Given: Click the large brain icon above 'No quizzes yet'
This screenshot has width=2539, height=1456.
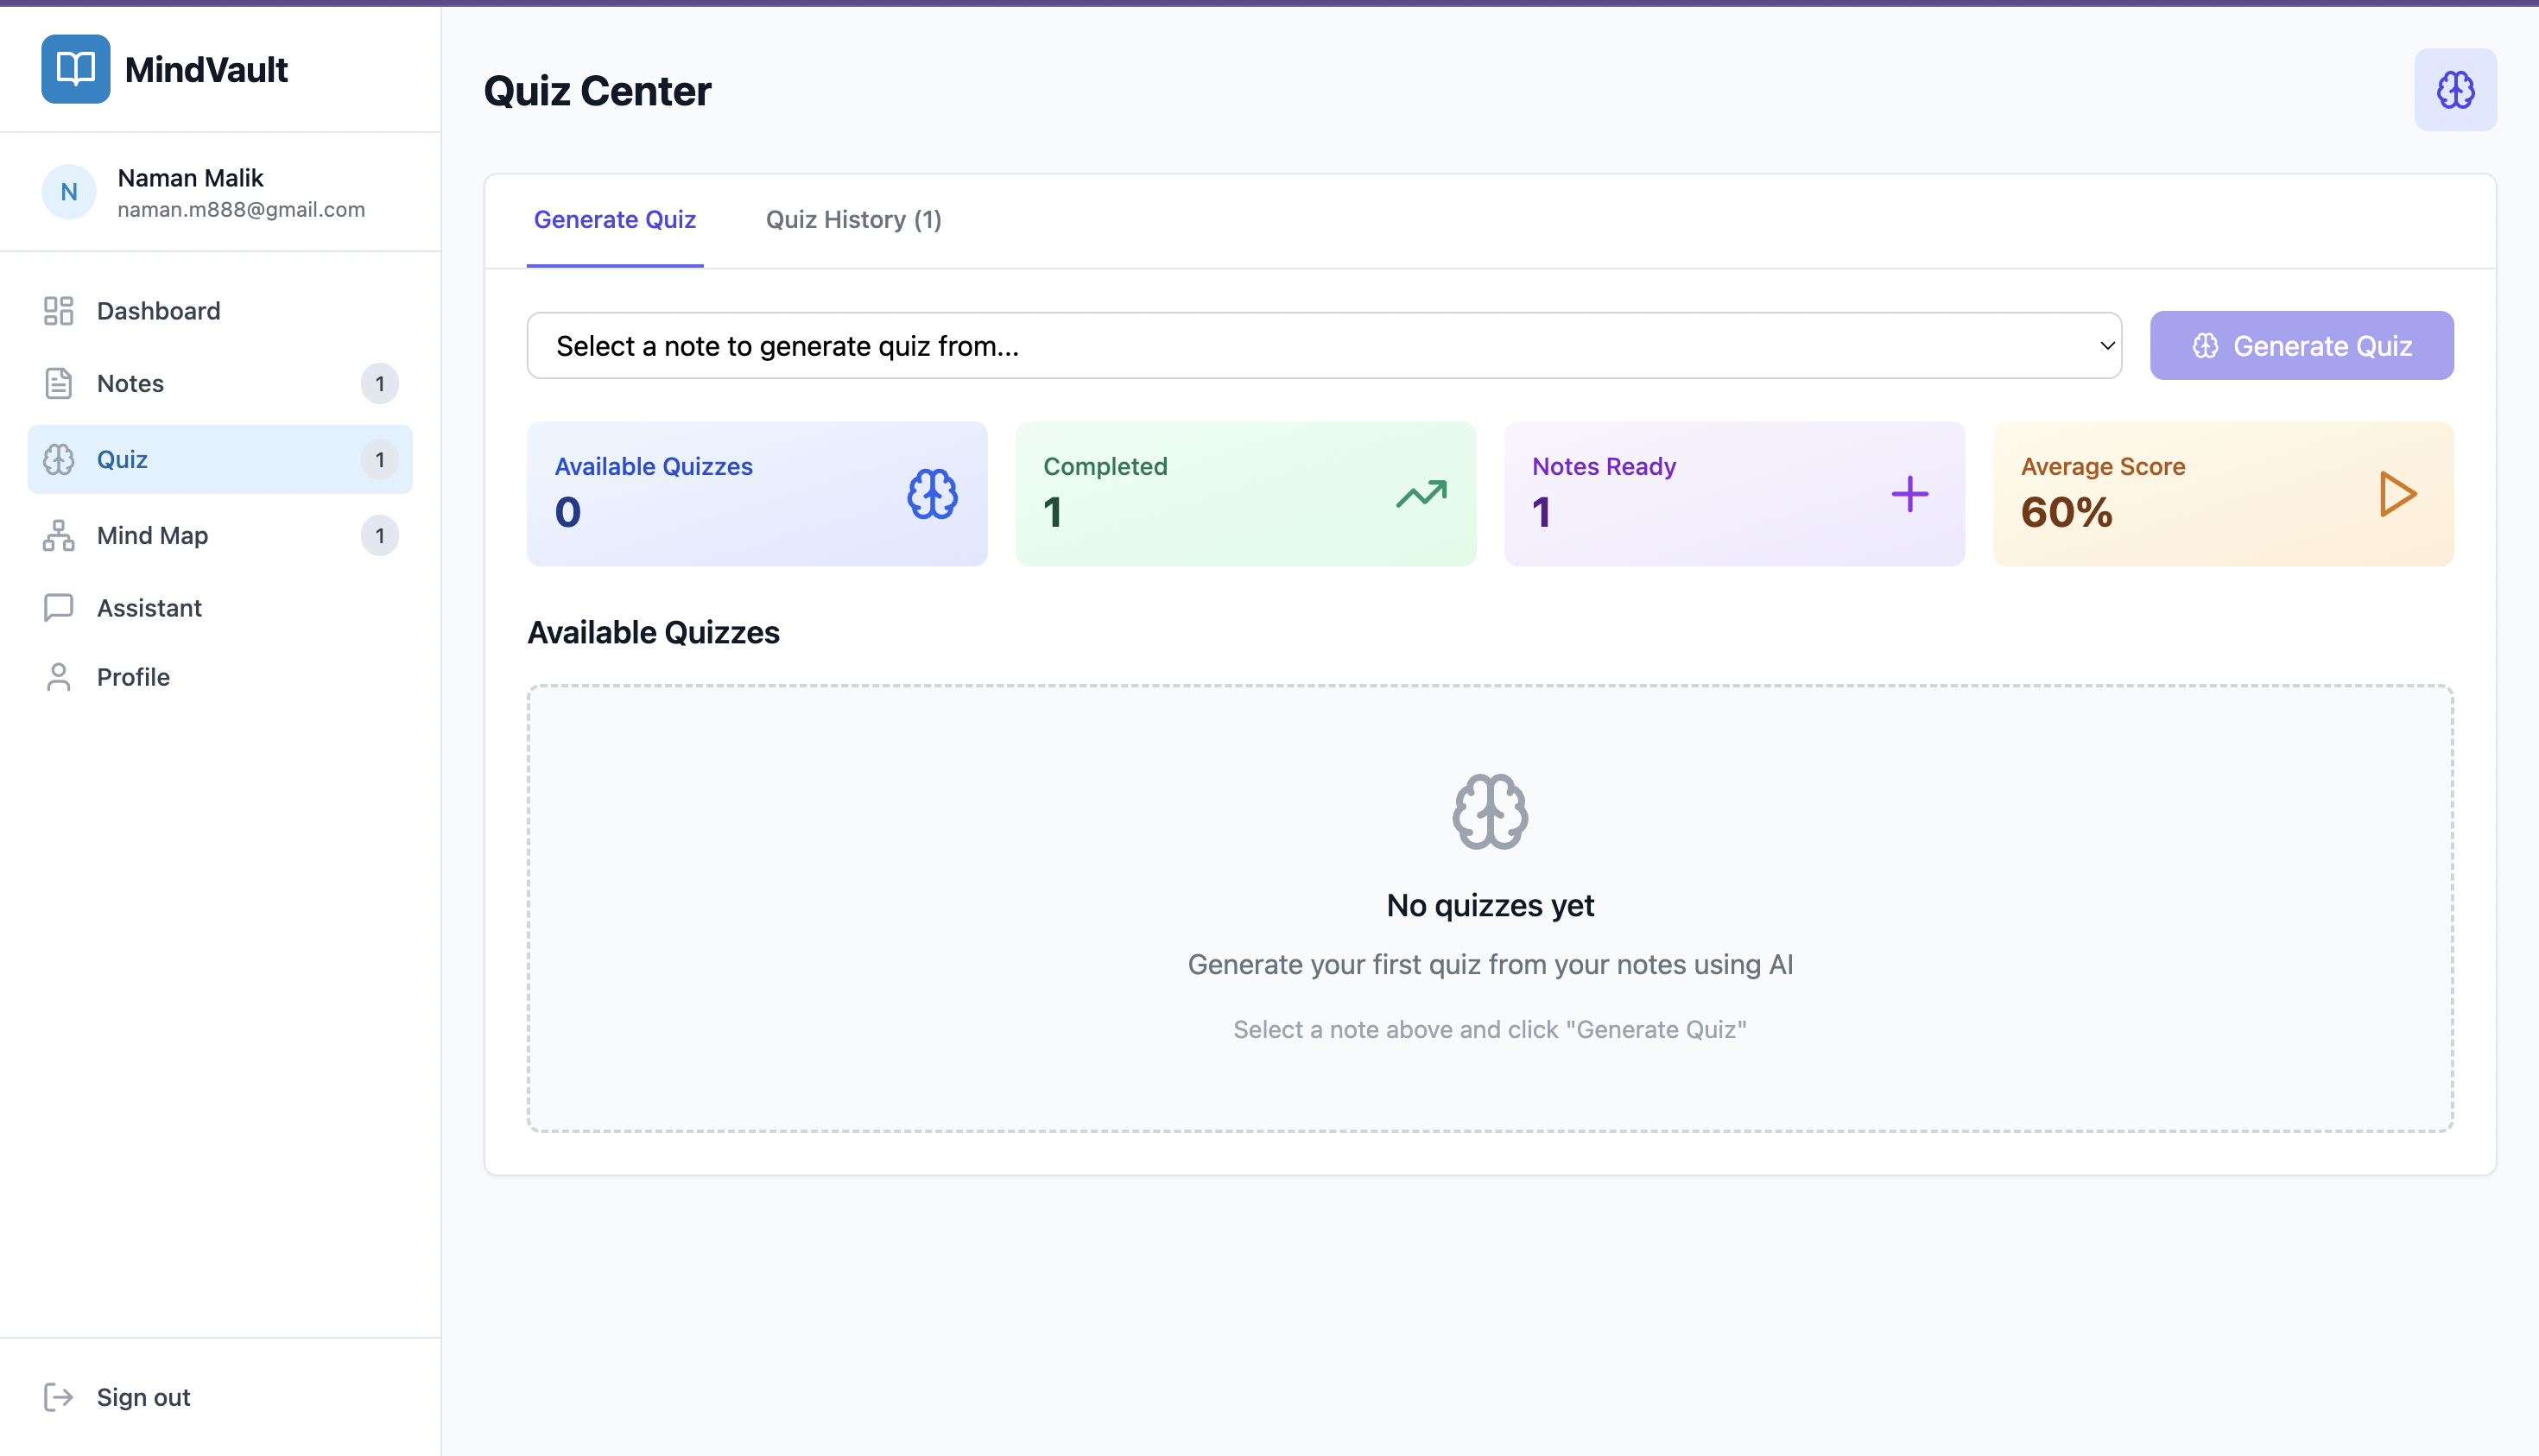Looking at the screenshot, I should [1489, 811].
